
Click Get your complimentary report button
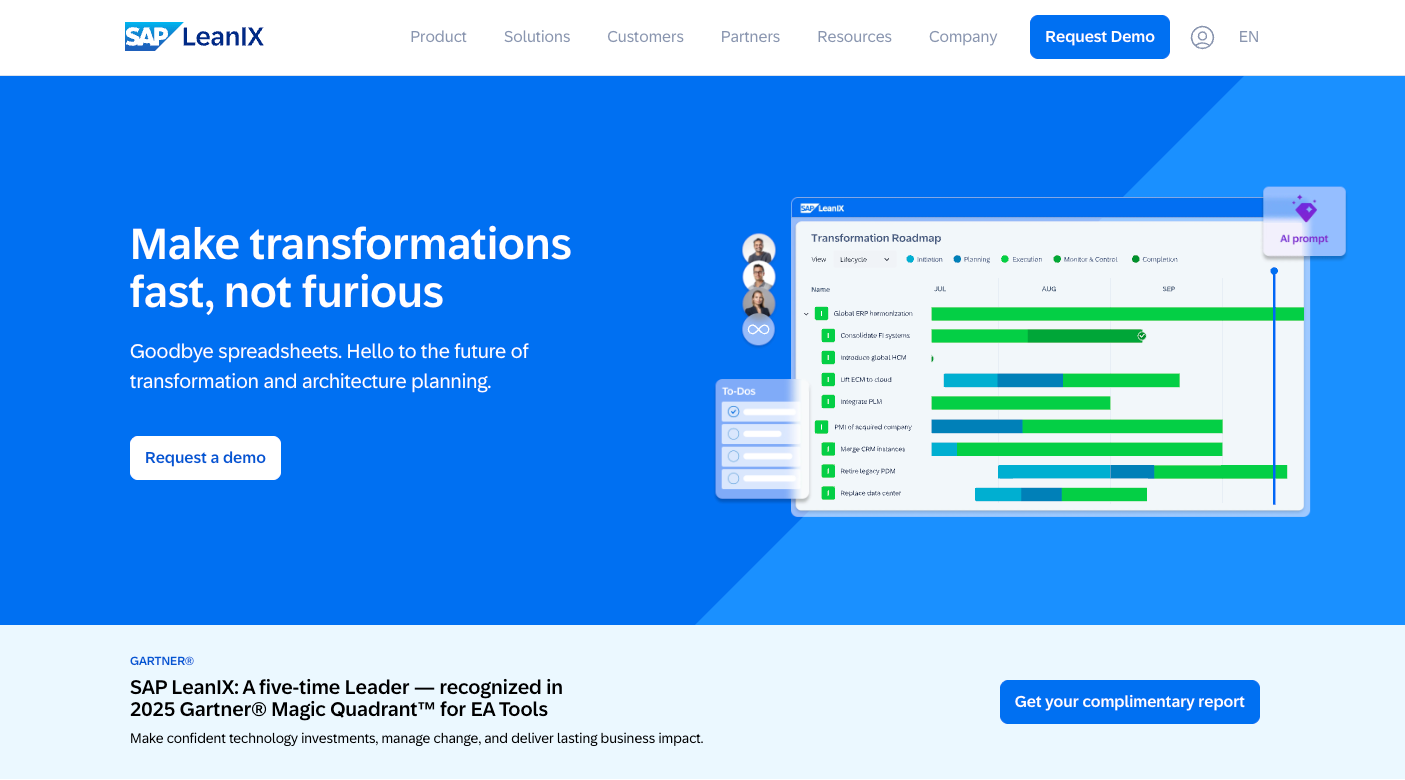1130,702
